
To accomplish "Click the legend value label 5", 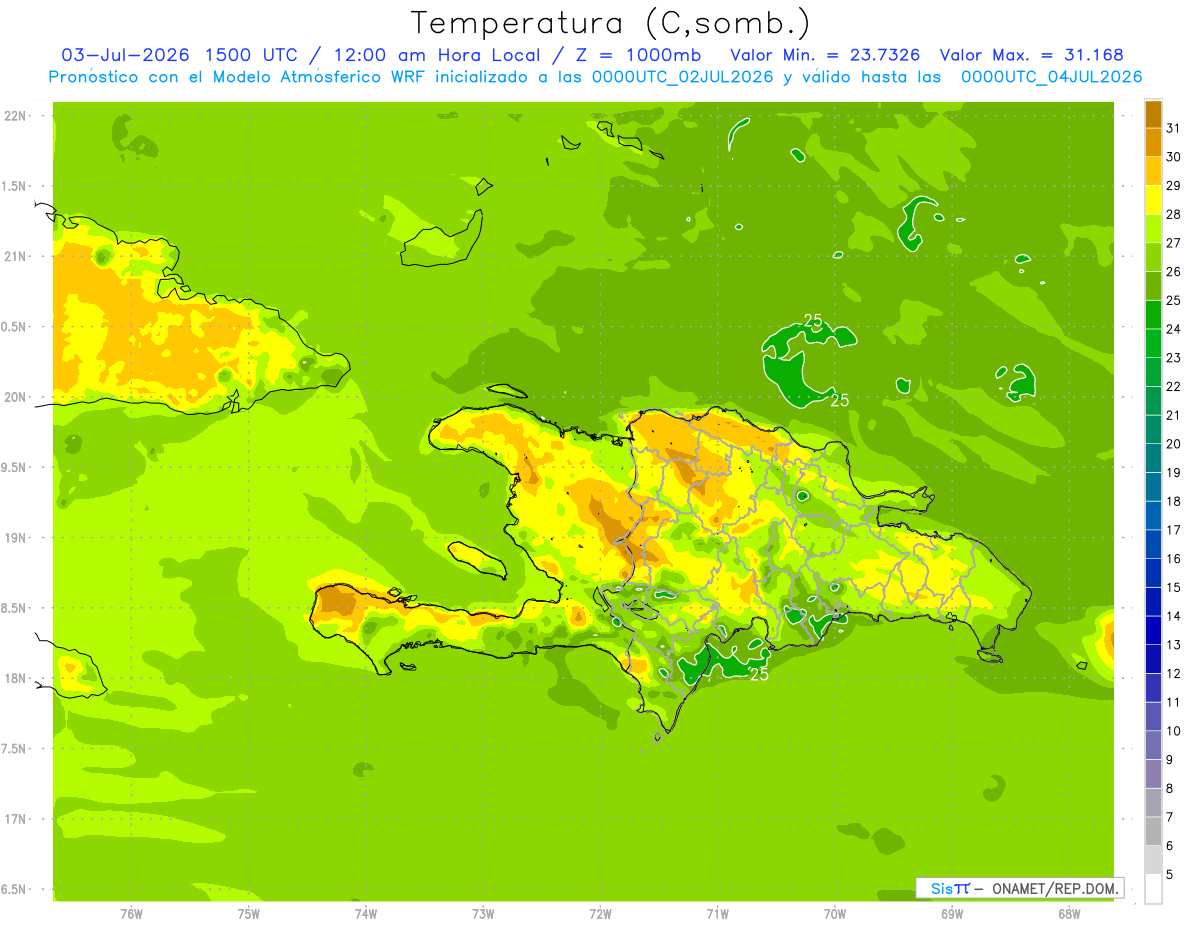I will (1169, 875).
